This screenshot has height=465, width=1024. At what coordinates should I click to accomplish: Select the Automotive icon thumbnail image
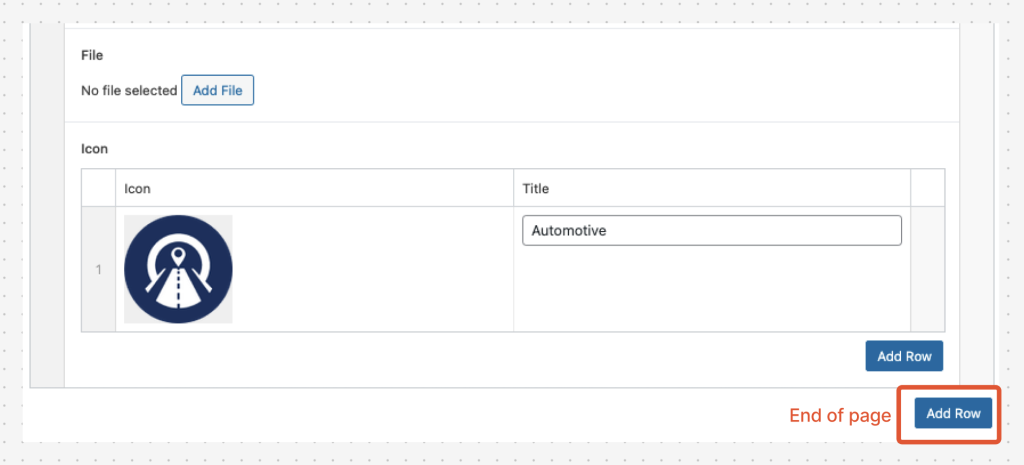pyautogui.click(x=178, y=269)
